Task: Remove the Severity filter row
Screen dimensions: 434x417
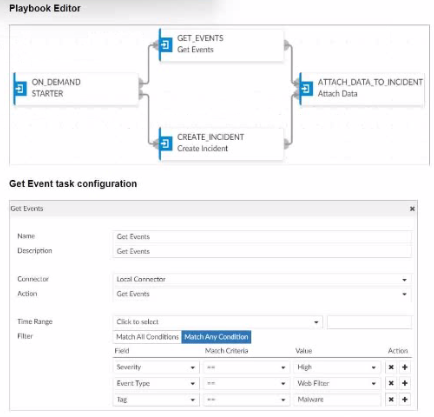Action: [x=391, y=367]
